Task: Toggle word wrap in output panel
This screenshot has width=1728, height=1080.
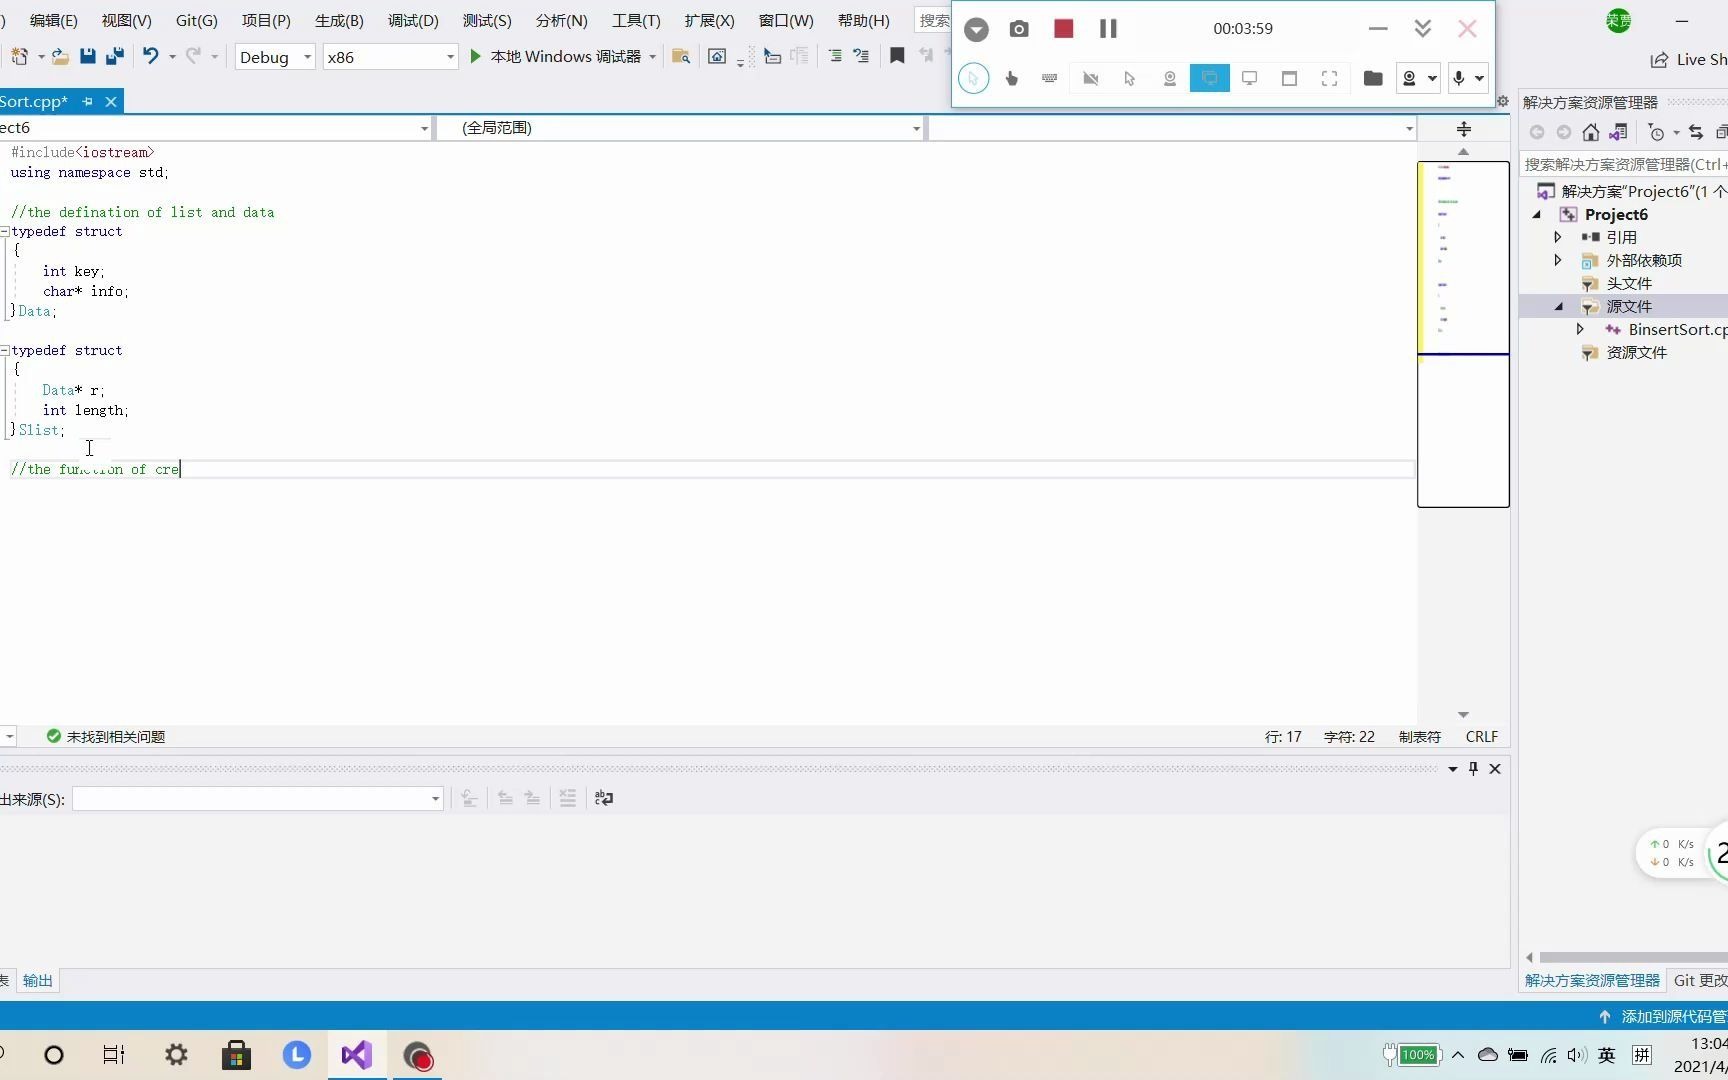Action: click(x=604, y=798)
